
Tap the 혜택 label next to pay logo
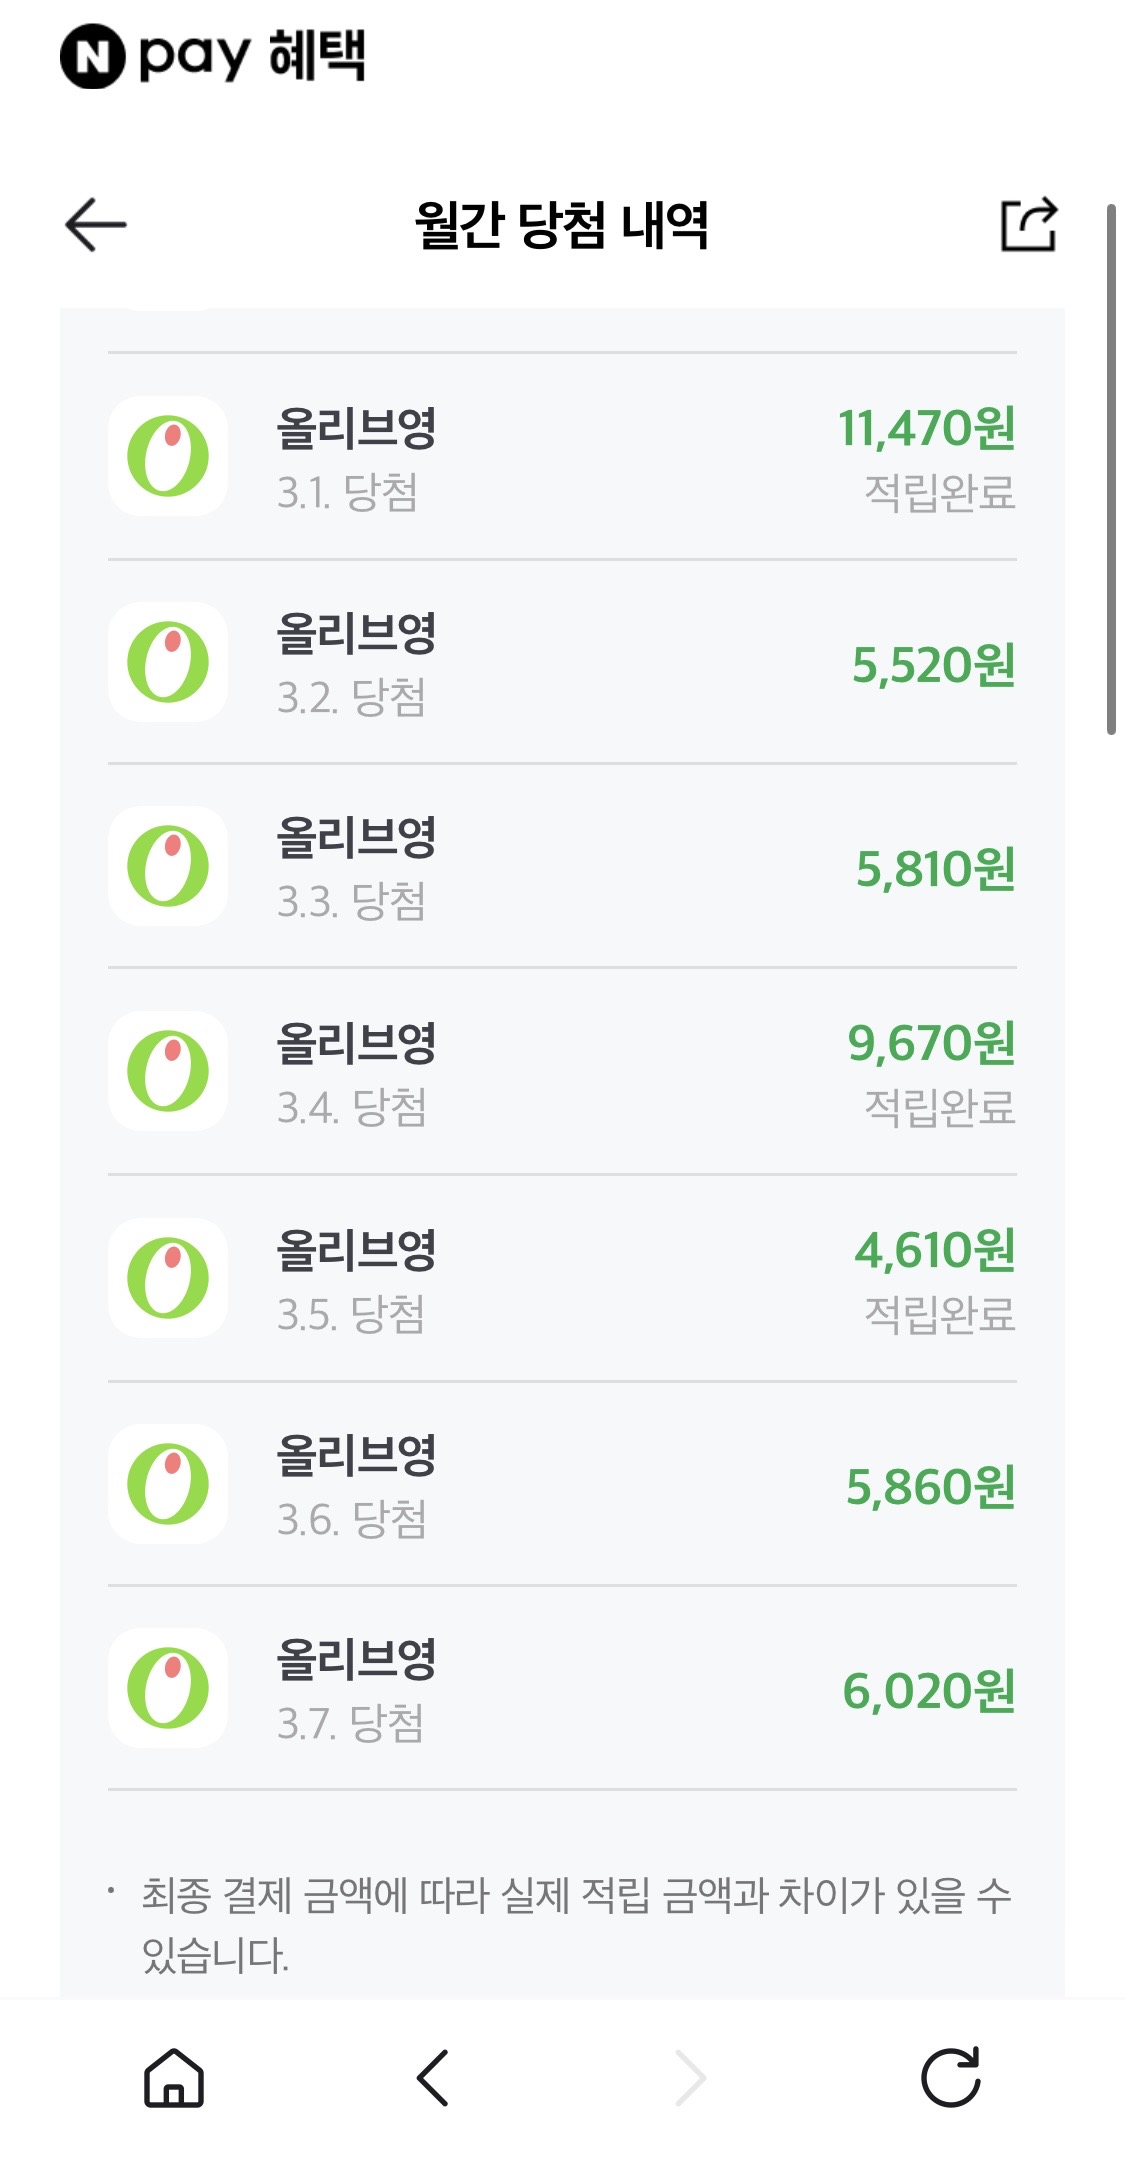pos(317,55)
